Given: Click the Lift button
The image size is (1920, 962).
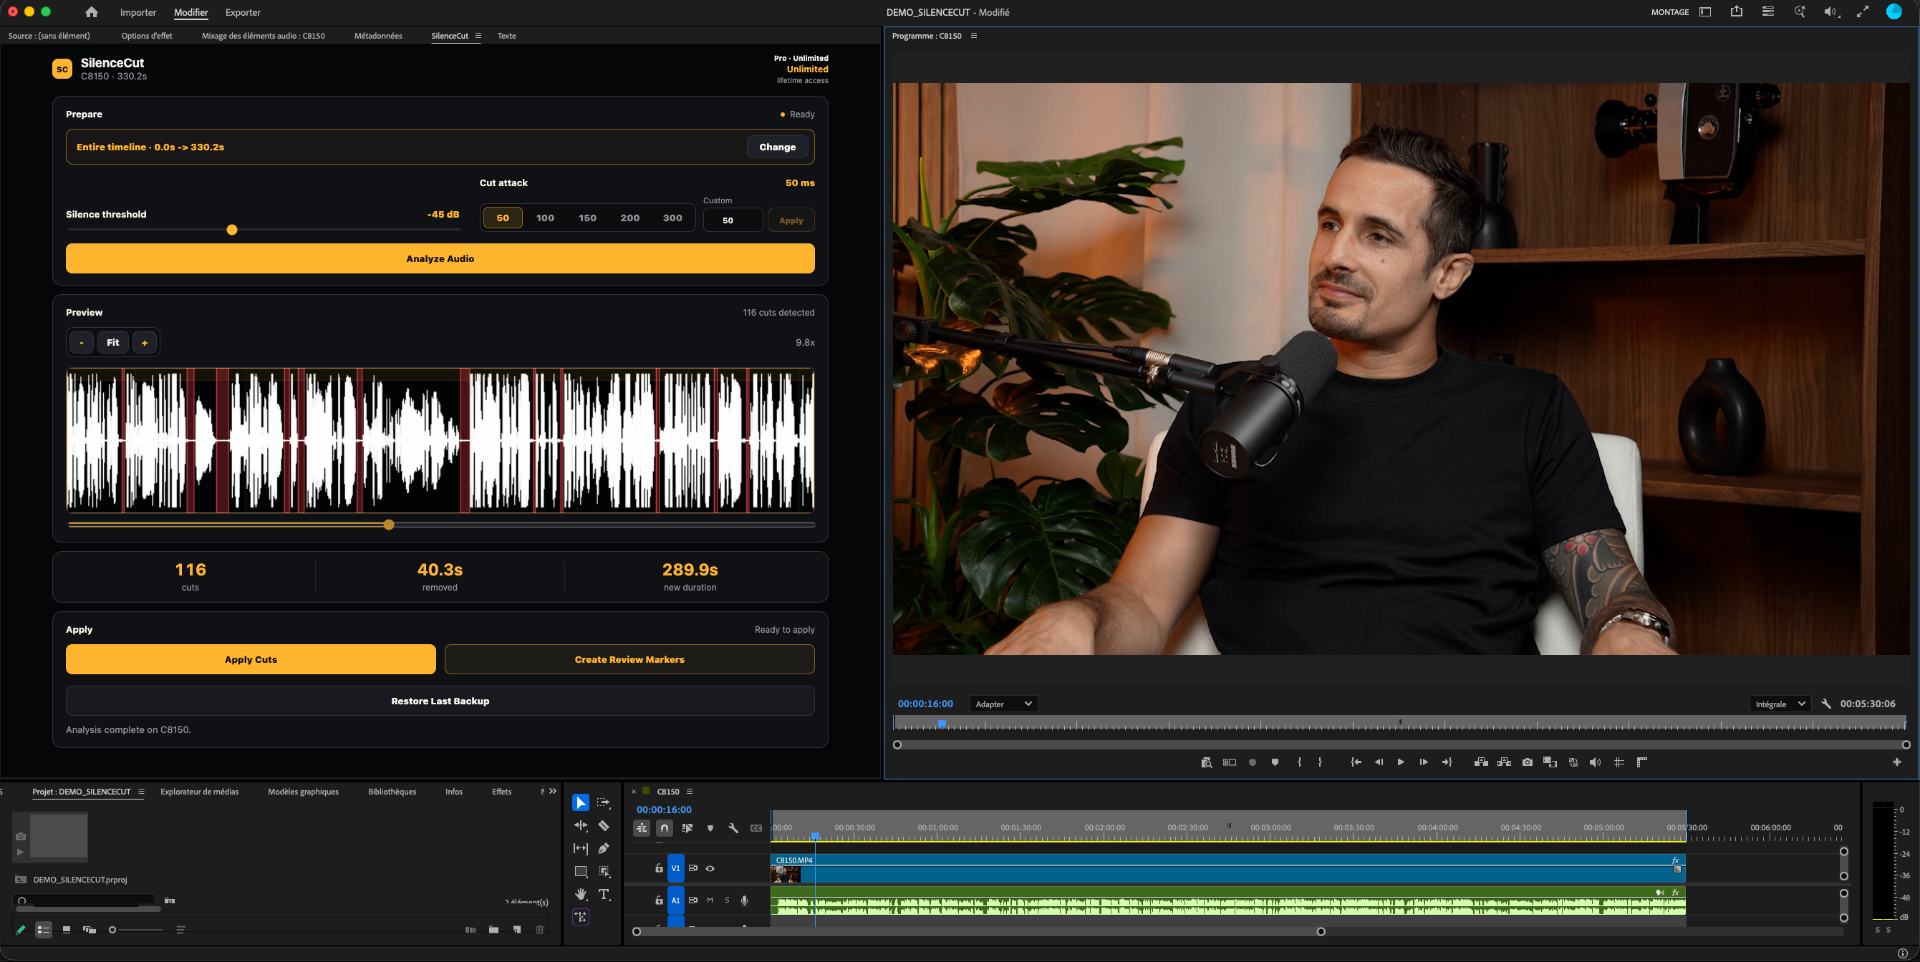Looking at the screenshot, I should (x=1481, y=762).
